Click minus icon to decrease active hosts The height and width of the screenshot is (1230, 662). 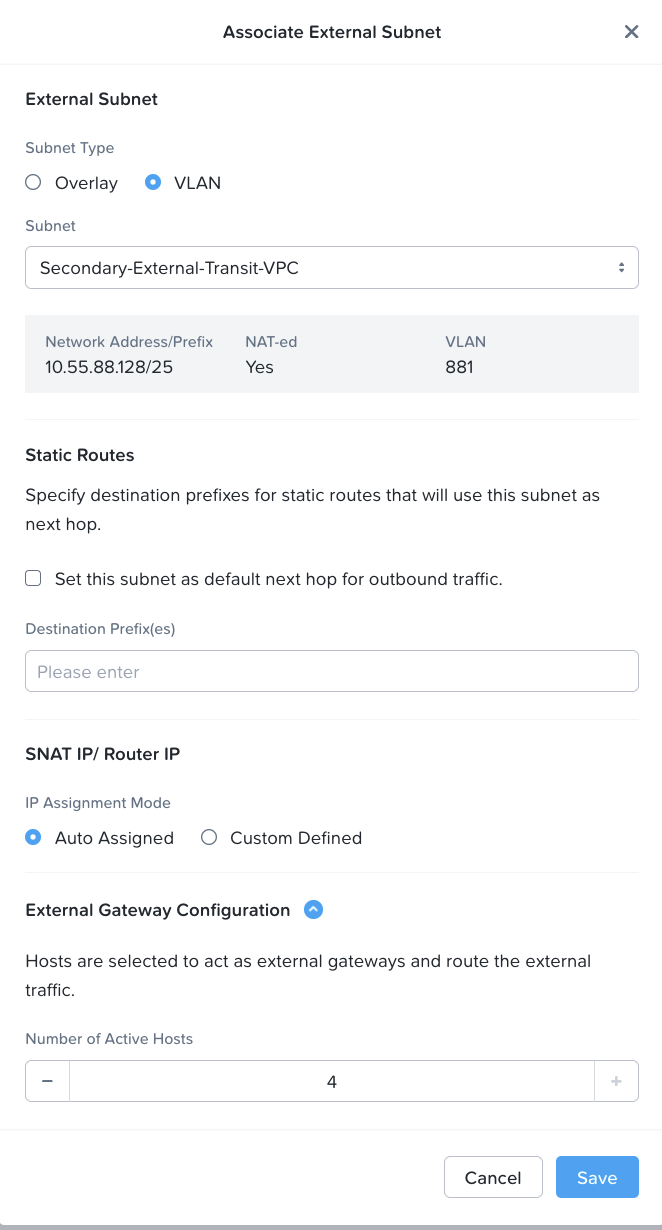coord(47,1081)
